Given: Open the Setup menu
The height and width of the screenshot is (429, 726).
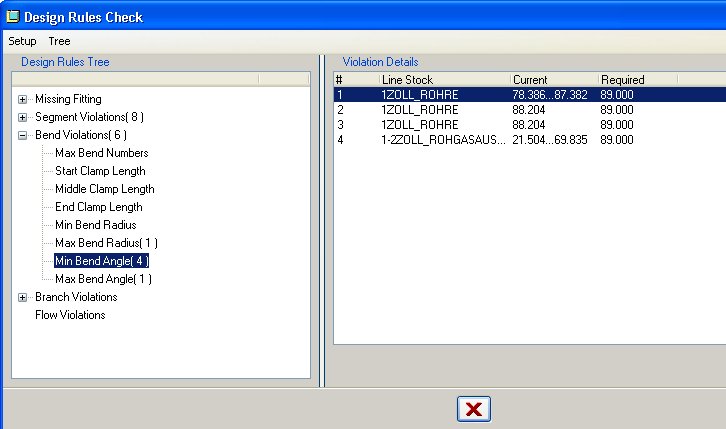Looking at the screenshot, I should [22, 41].
